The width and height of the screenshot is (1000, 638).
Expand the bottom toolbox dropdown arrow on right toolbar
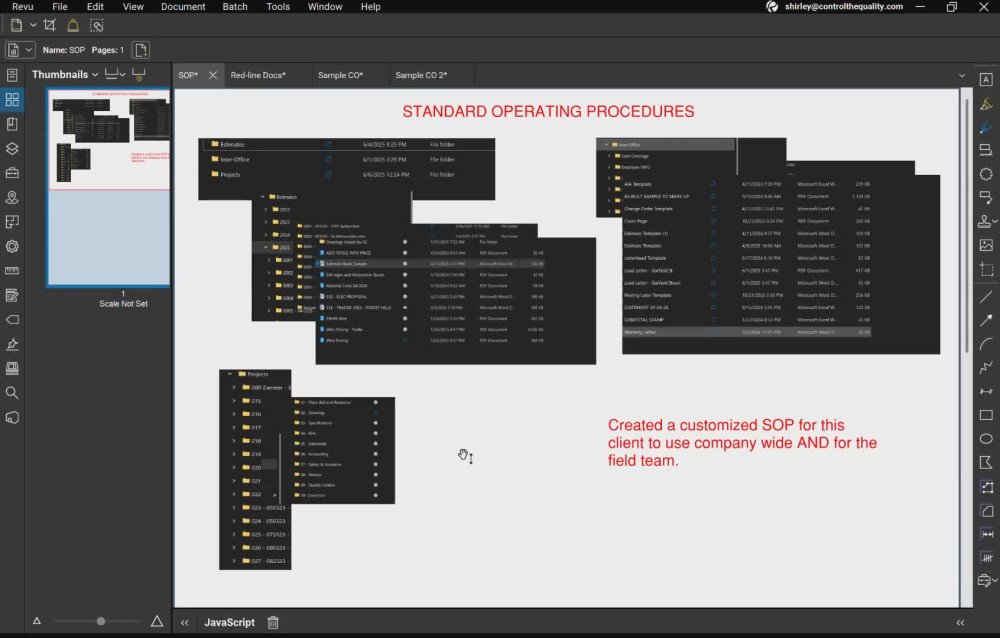pos(995,581)
